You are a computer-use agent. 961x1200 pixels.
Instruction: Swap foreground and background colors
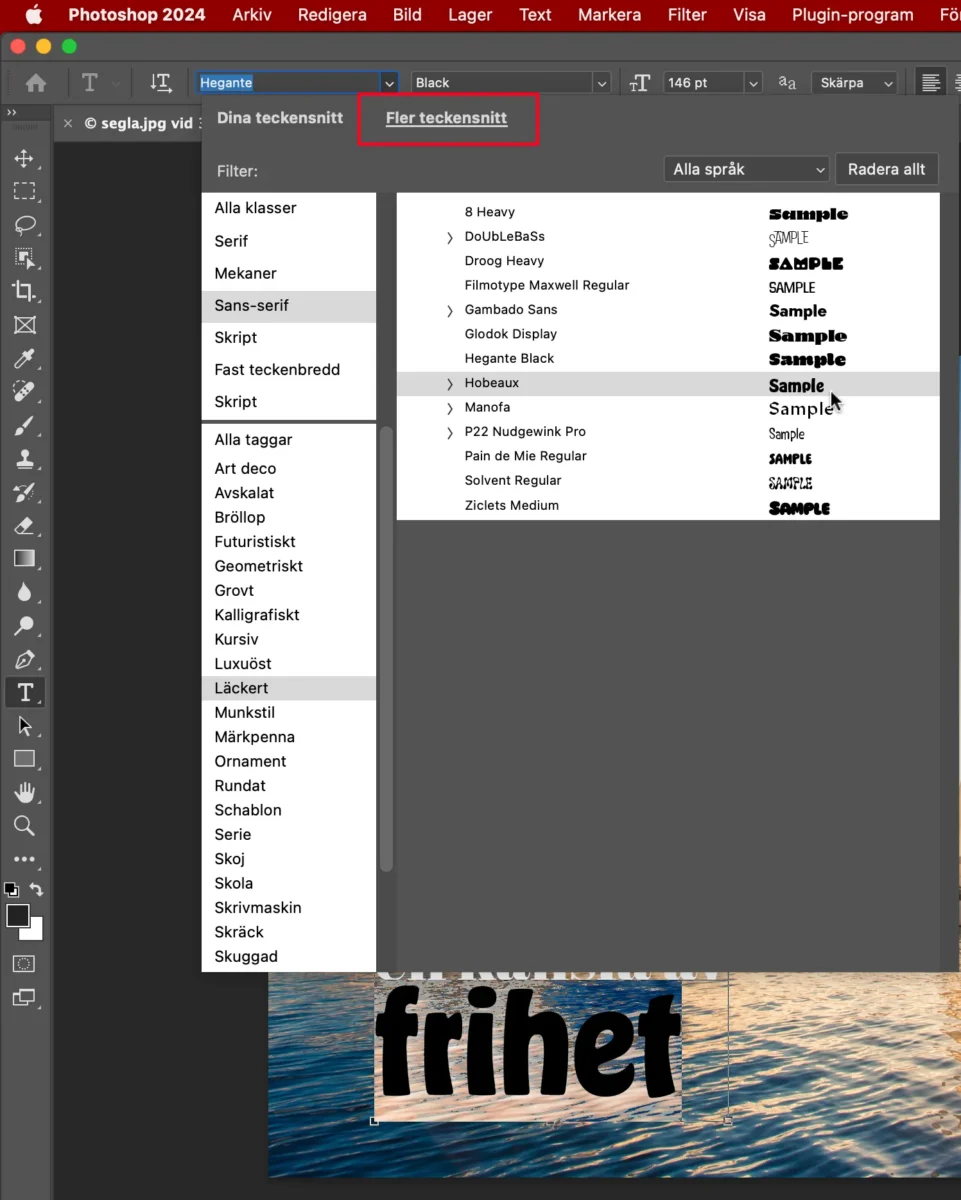tap(37, 889)
